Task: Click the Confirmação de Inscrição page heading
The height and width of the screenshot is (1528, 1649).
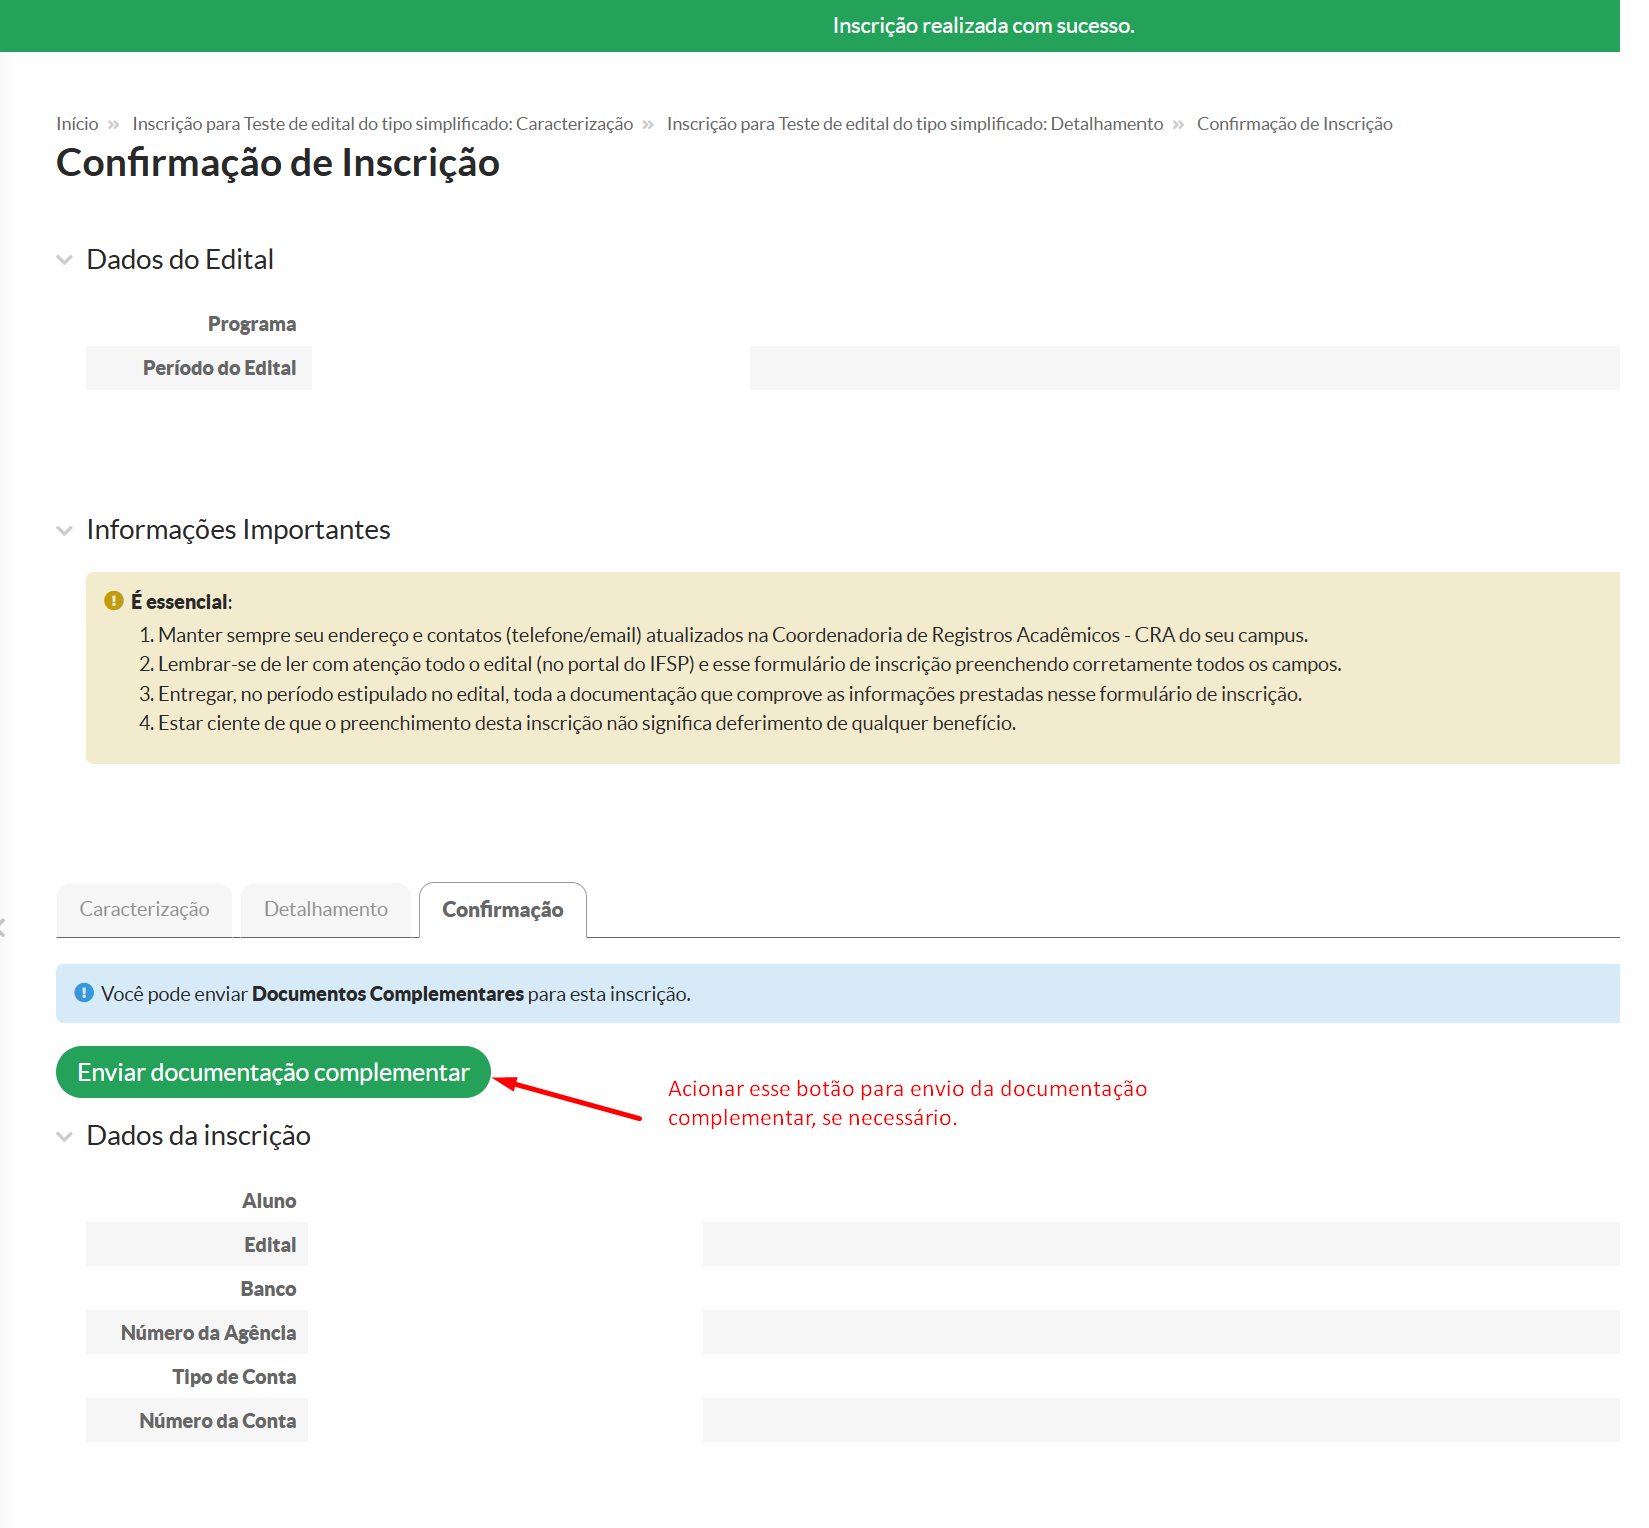Action: point(278,163)
